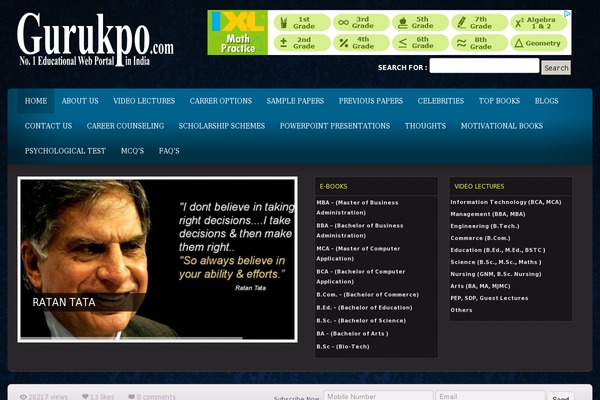Open PEP, SDP, Guest Lectures link

pos(489,298)
